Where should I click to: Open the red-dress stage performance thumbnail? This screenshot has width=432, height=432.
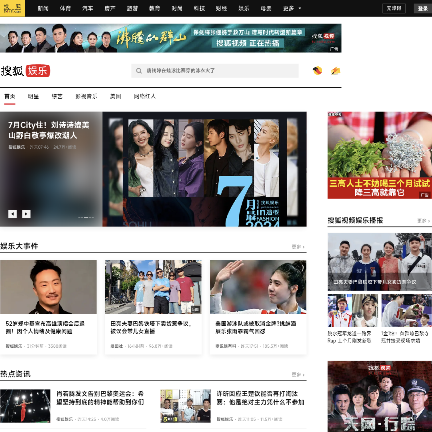25,406
